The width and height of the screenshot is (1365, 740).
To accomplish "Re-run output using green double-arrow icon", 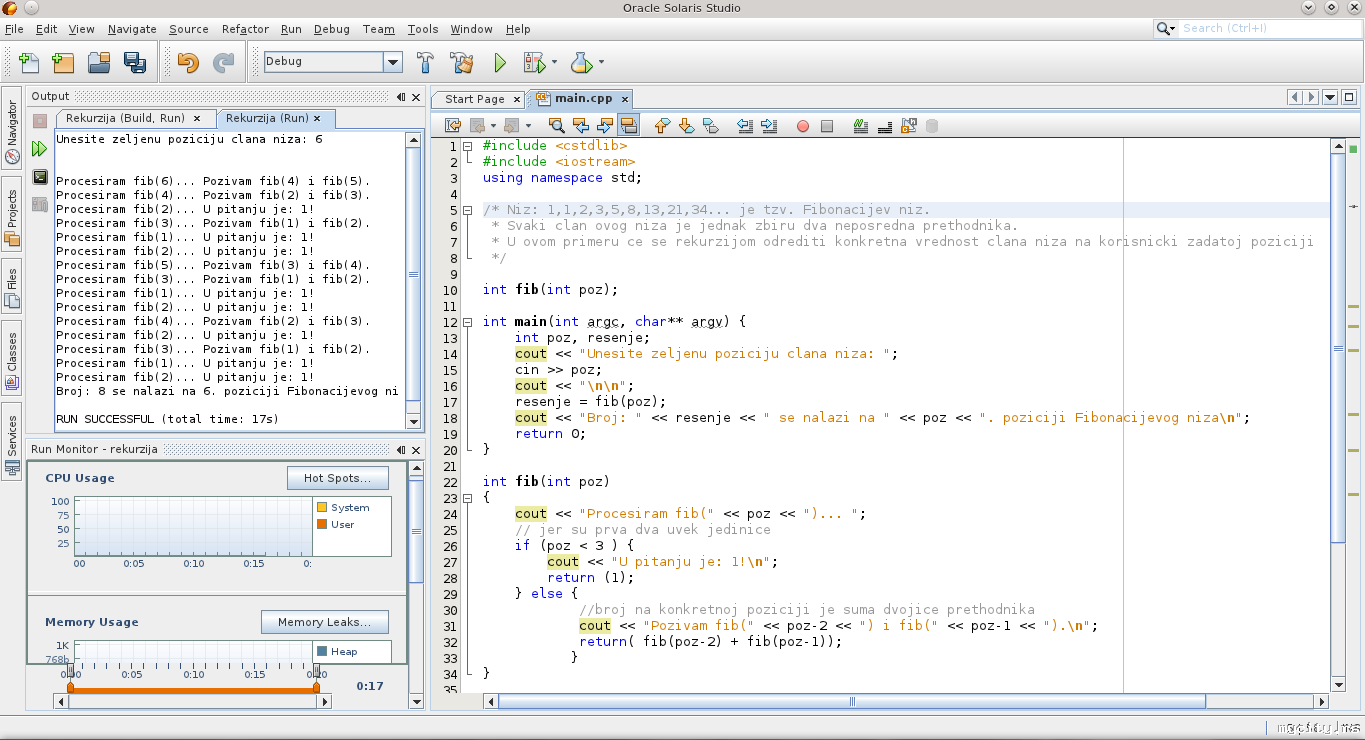I will click(39, 149).
